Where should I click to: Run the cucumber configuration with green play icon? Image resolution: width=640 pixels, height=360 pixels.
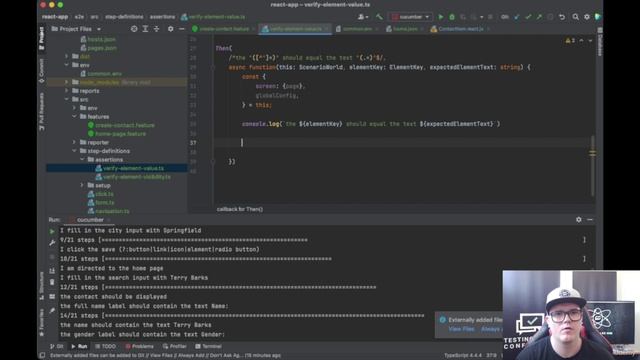pyautogui.click(x=441, y=17)
